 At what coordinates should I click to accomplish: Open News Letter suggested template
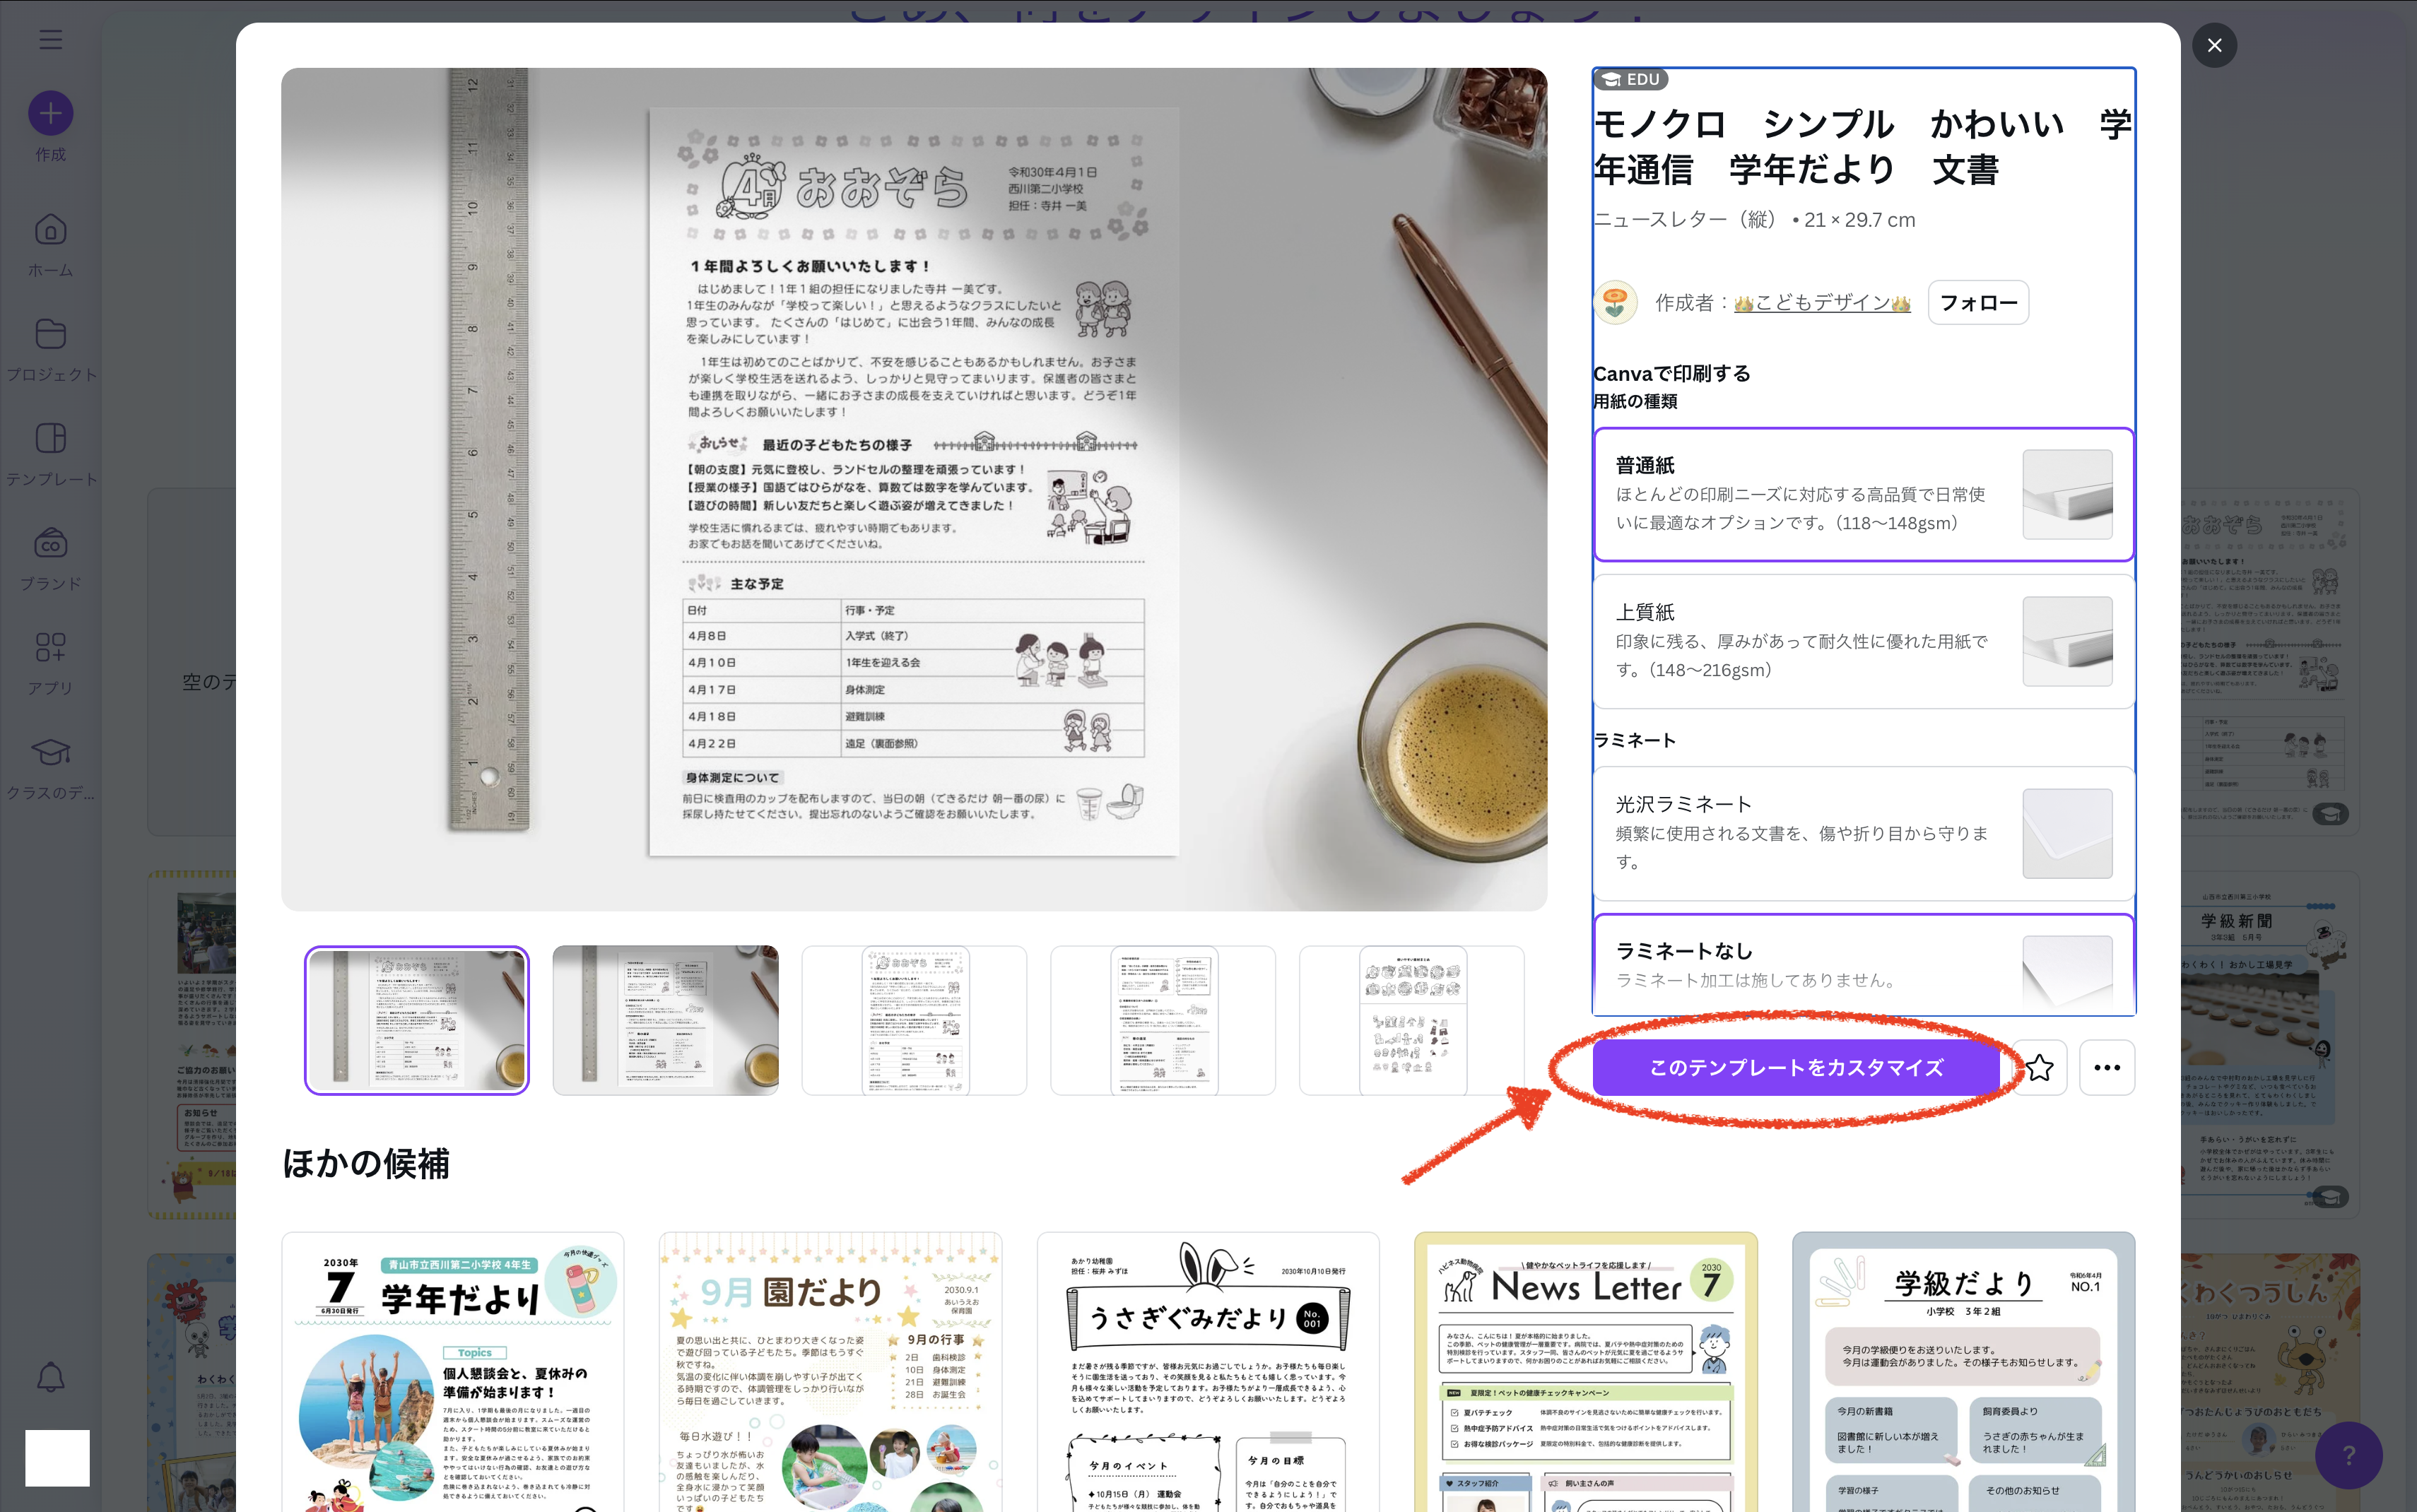pos(1586,1372)
